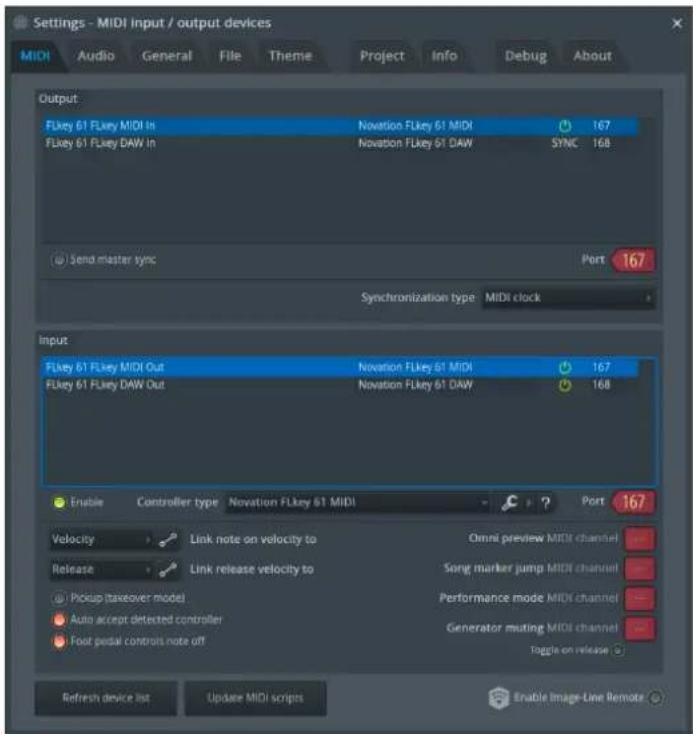Viewport: 693px width, 734px height.
Task: Toggle Auto accept detected controller
Action: click(x=59, y=620)
